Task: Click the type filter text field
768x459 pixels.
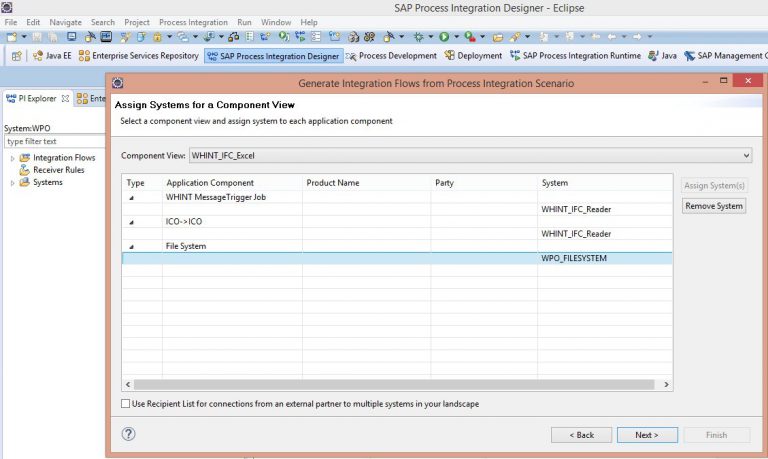Action: (54, 142)
